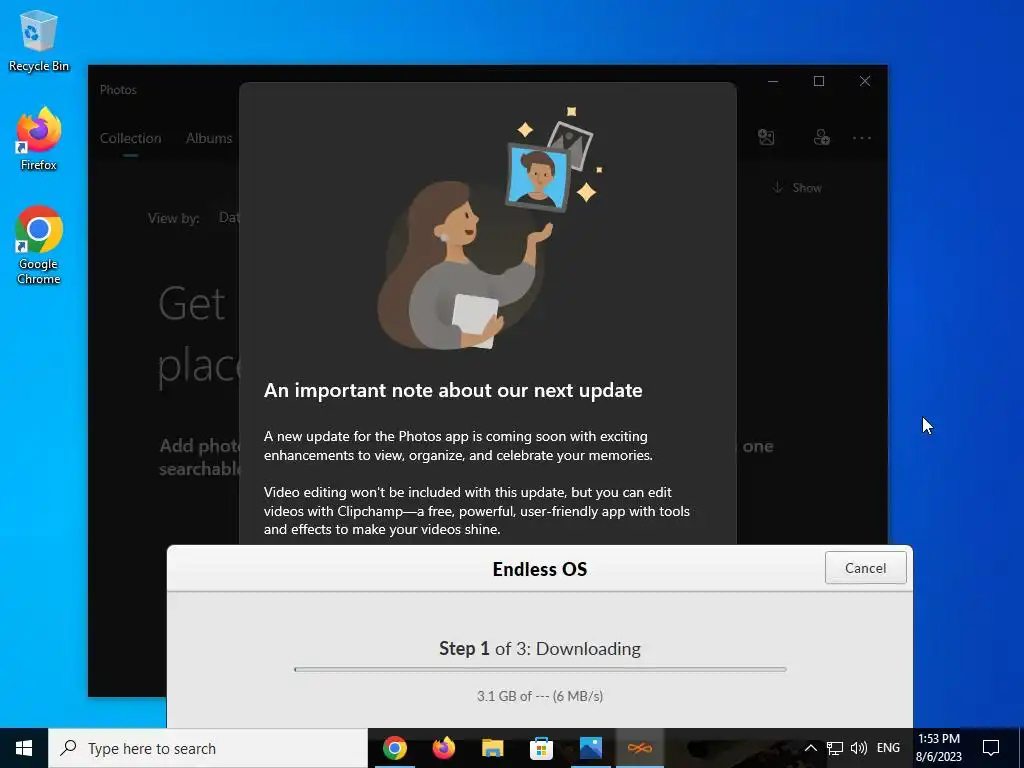Open network status tray icon

pos(835,748)
